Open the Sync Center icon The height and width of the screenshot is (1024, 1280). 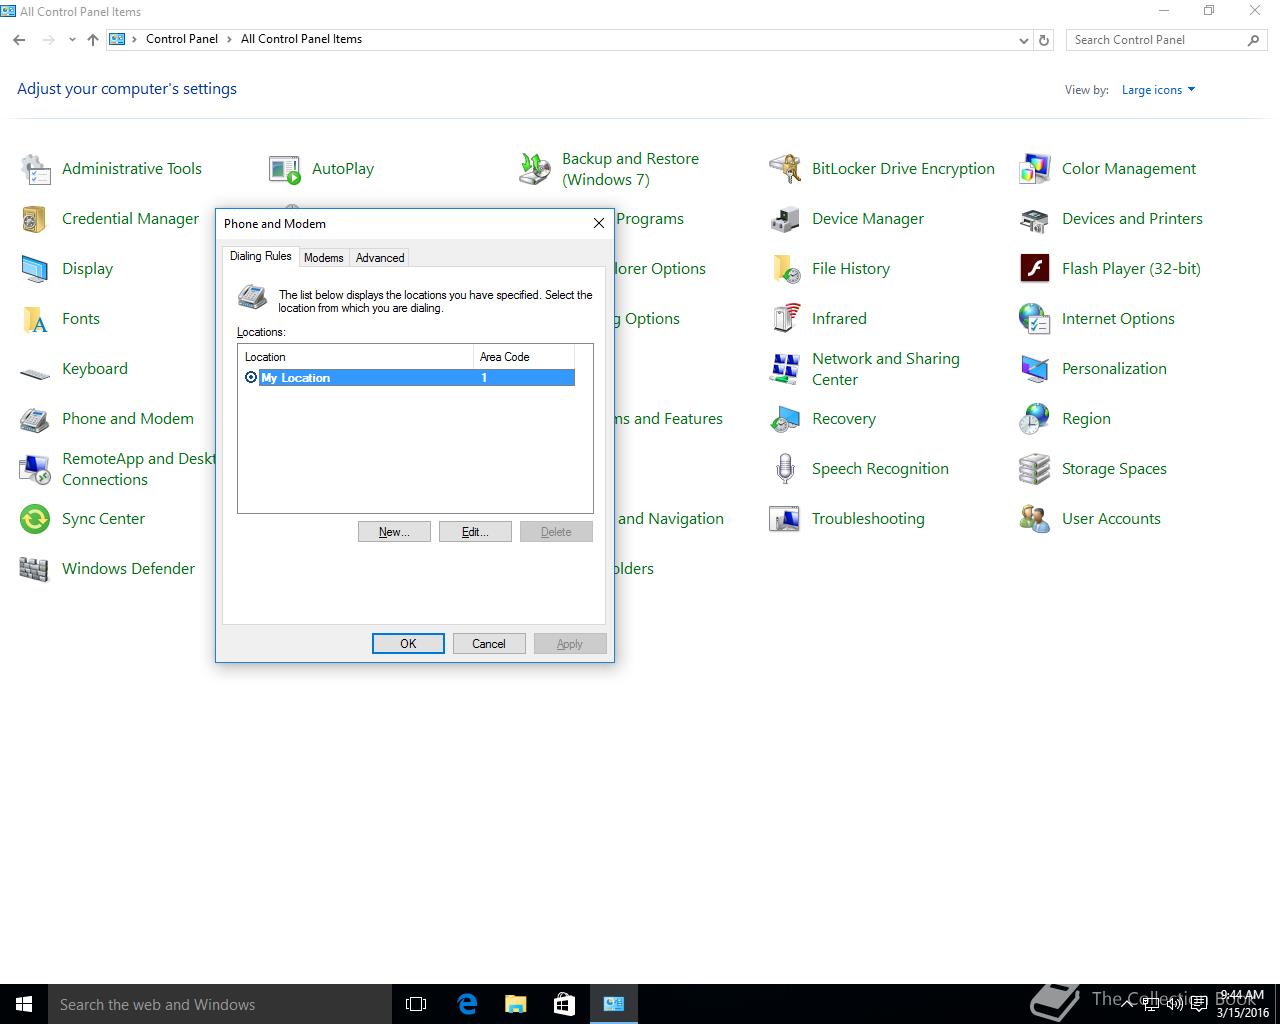[x=35, y=519]
